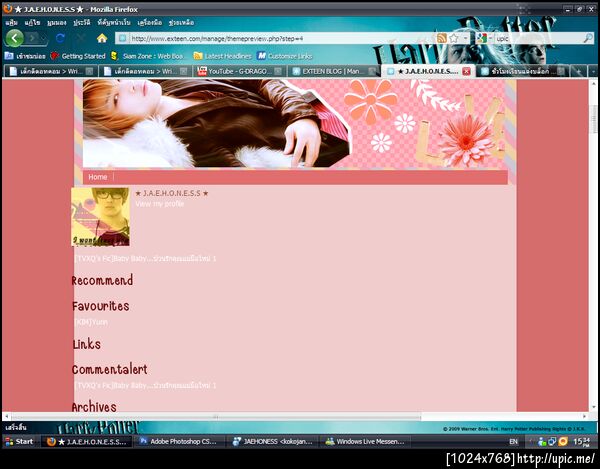
Task: Click the blog profile avatar picture
Action: (100, 217)
